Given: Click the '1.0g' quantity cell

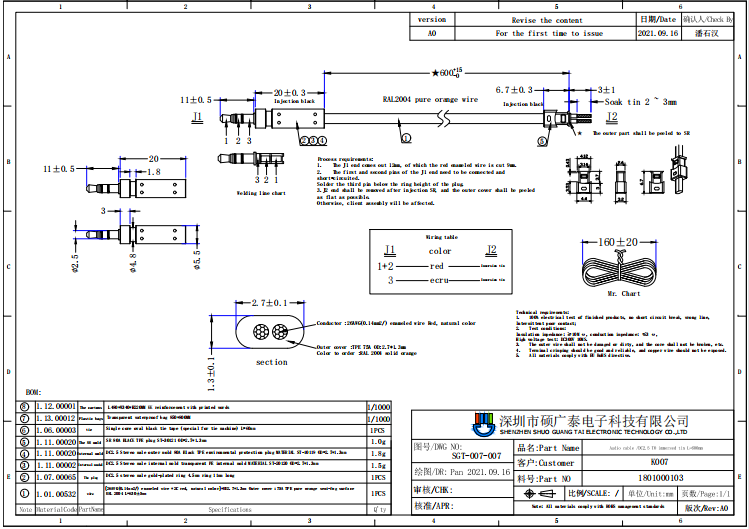Looking at the screenshot, I should coord(378,442).
